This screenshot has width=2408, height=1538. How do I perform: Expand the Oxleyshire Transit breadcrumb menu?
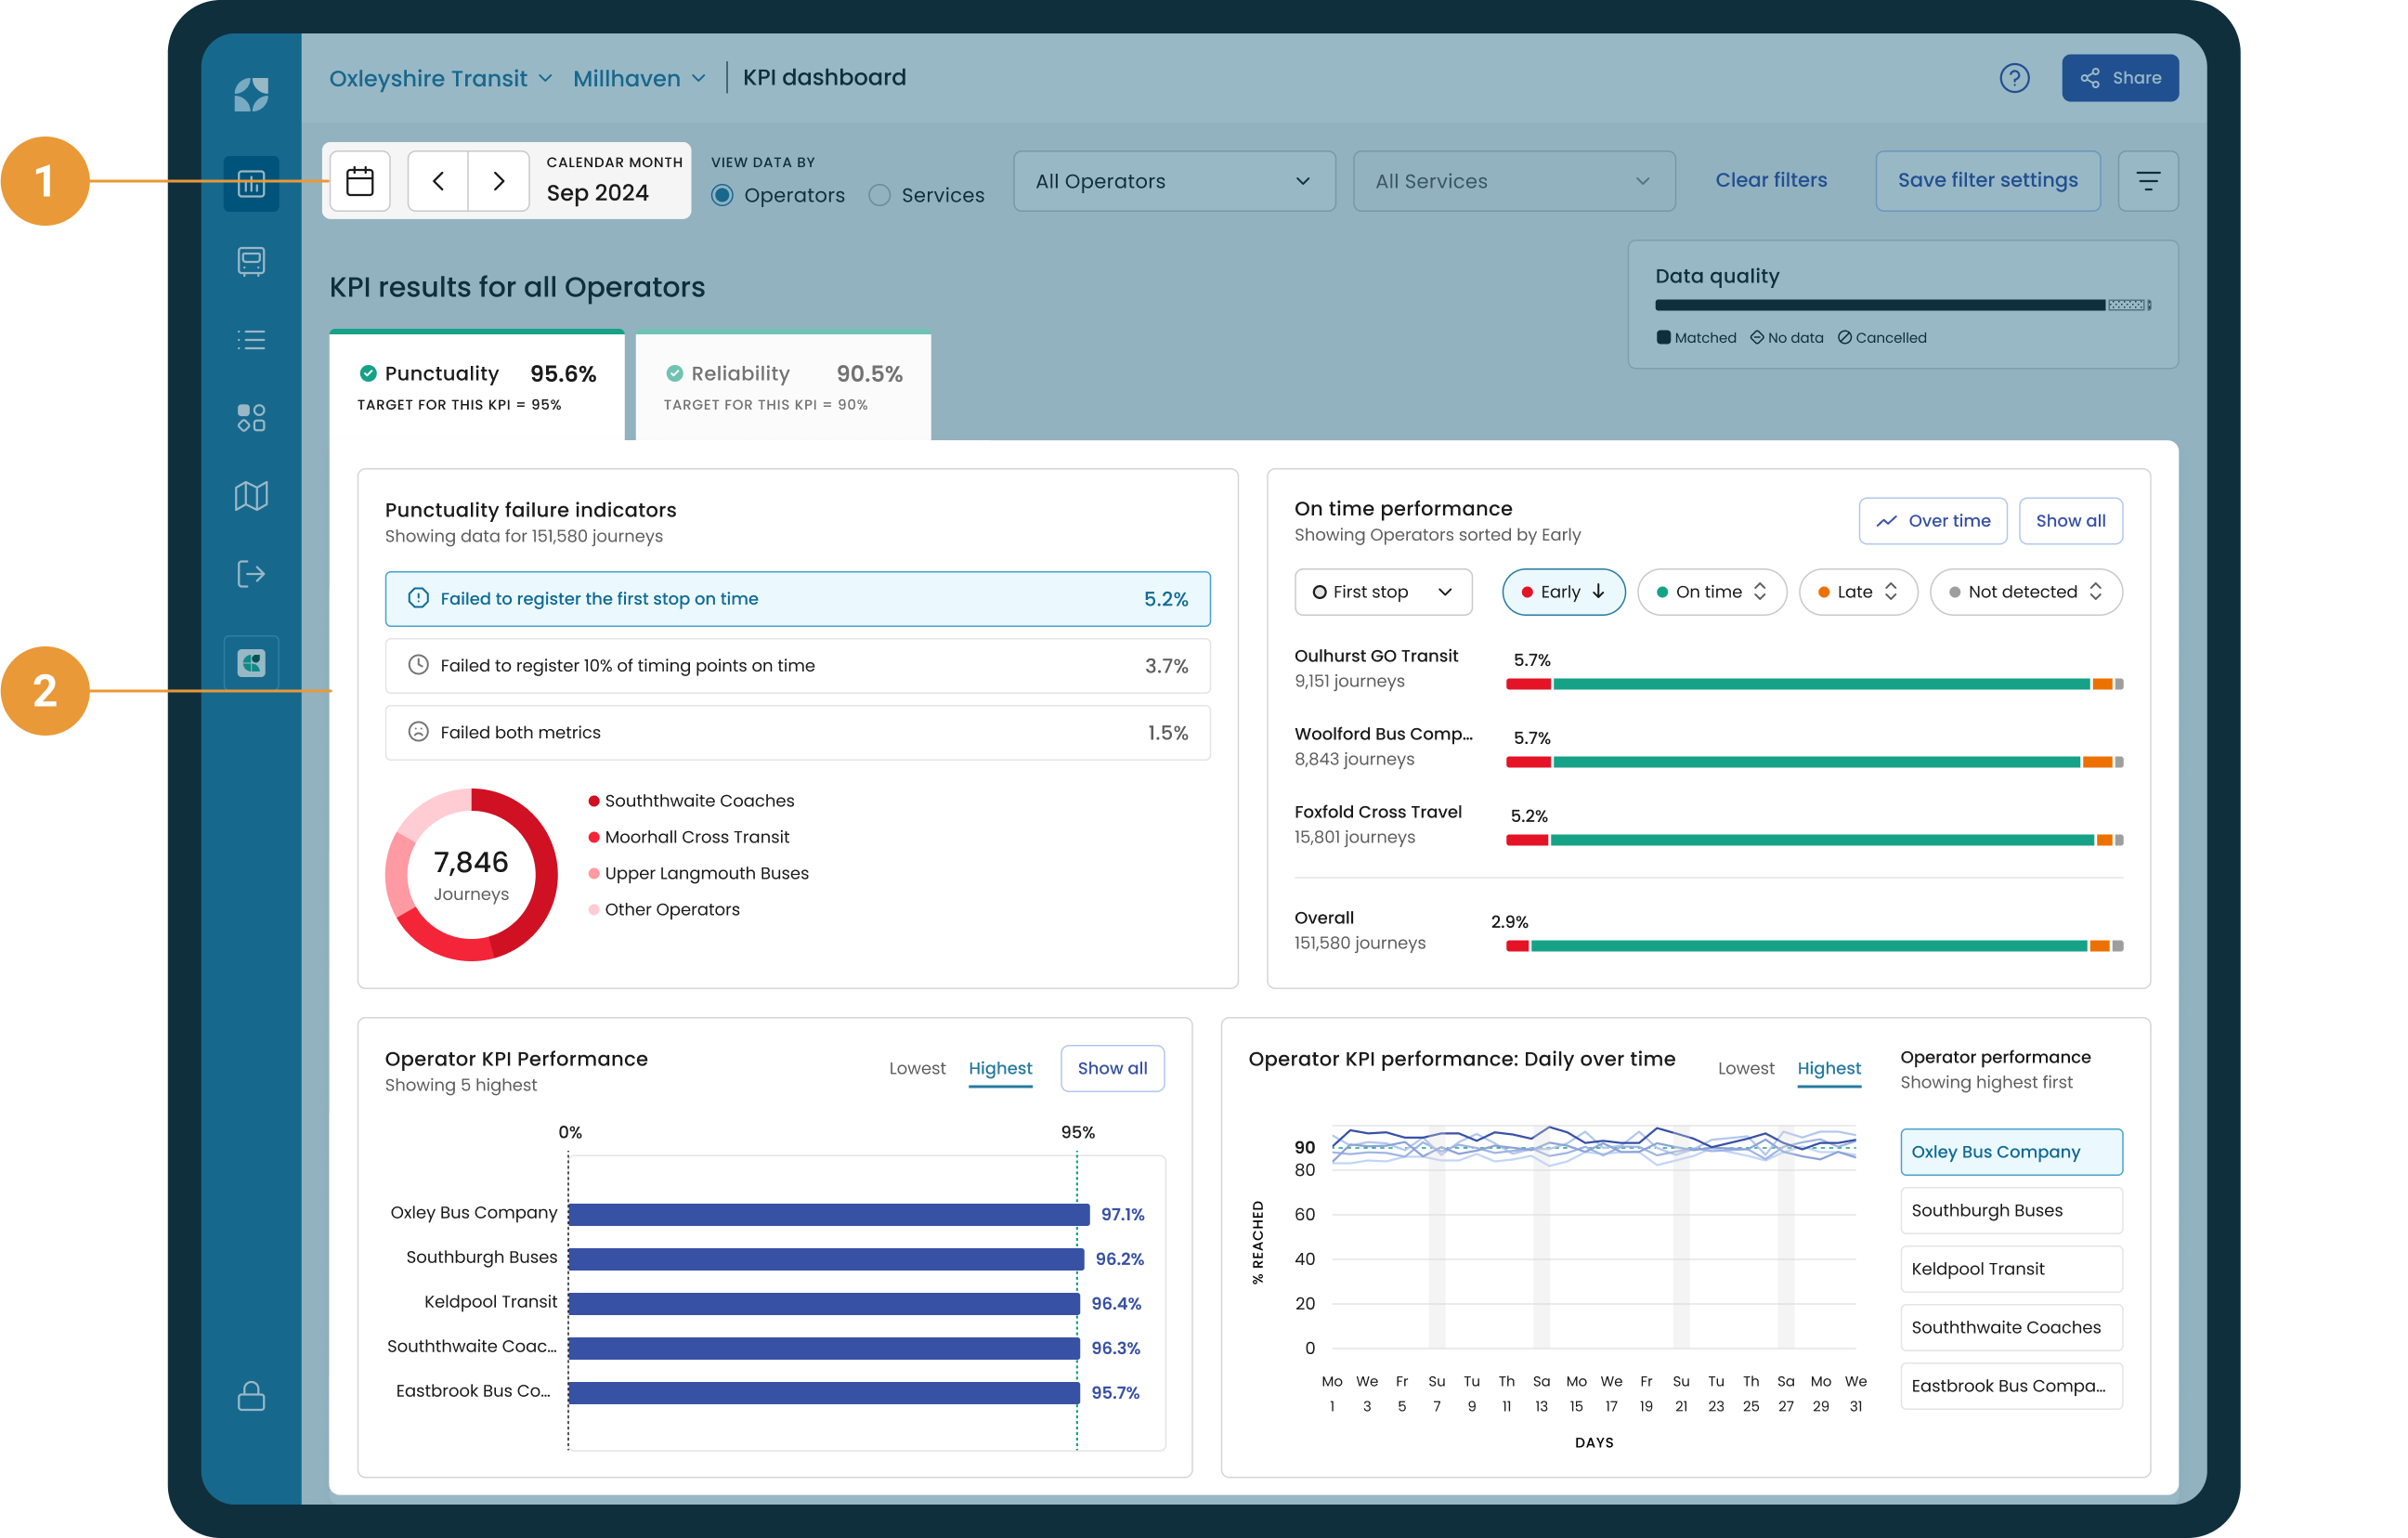pos(440,78)
